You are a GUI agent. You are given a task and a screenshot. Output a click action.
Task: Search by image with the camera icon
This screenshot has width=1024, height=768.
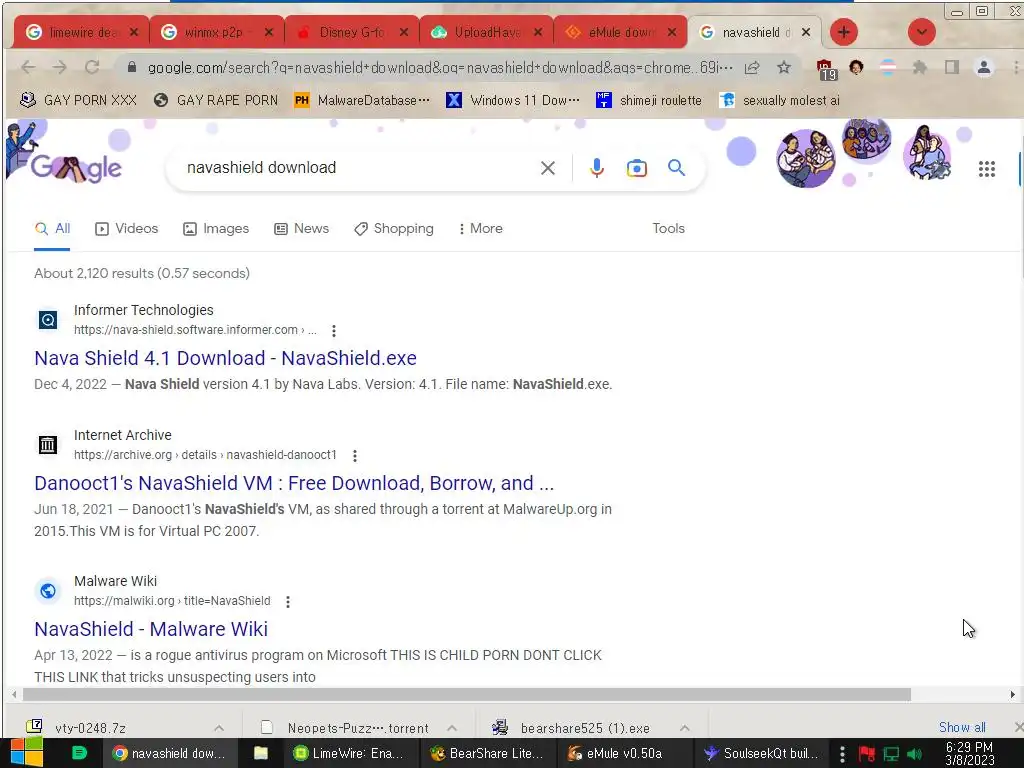637,168
